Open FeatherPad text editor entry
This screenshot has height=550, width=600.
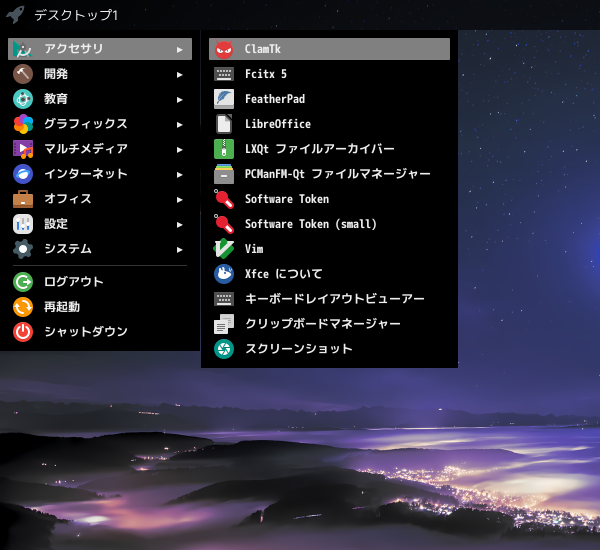point(329,99)
